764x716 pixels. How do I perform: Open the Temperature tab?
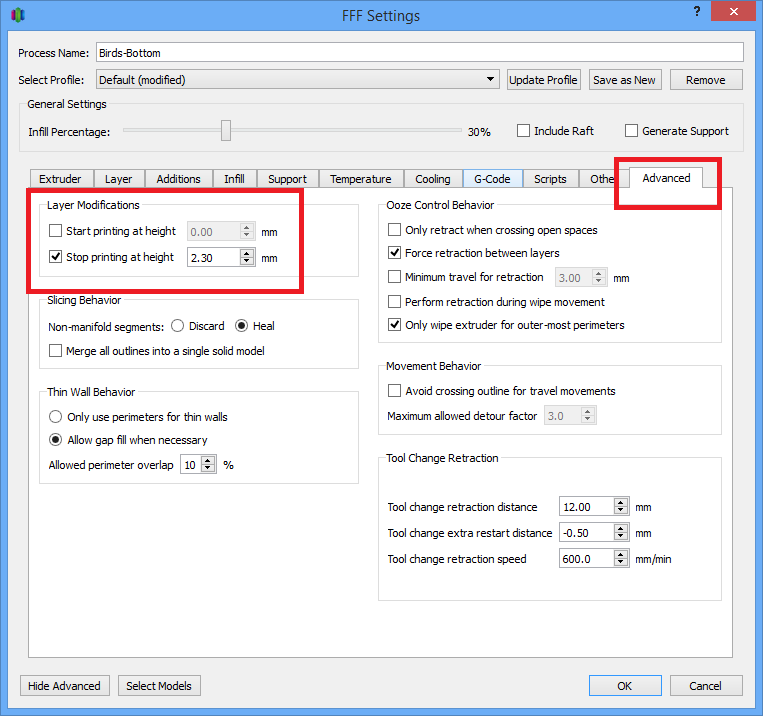(x=360, y=179)
